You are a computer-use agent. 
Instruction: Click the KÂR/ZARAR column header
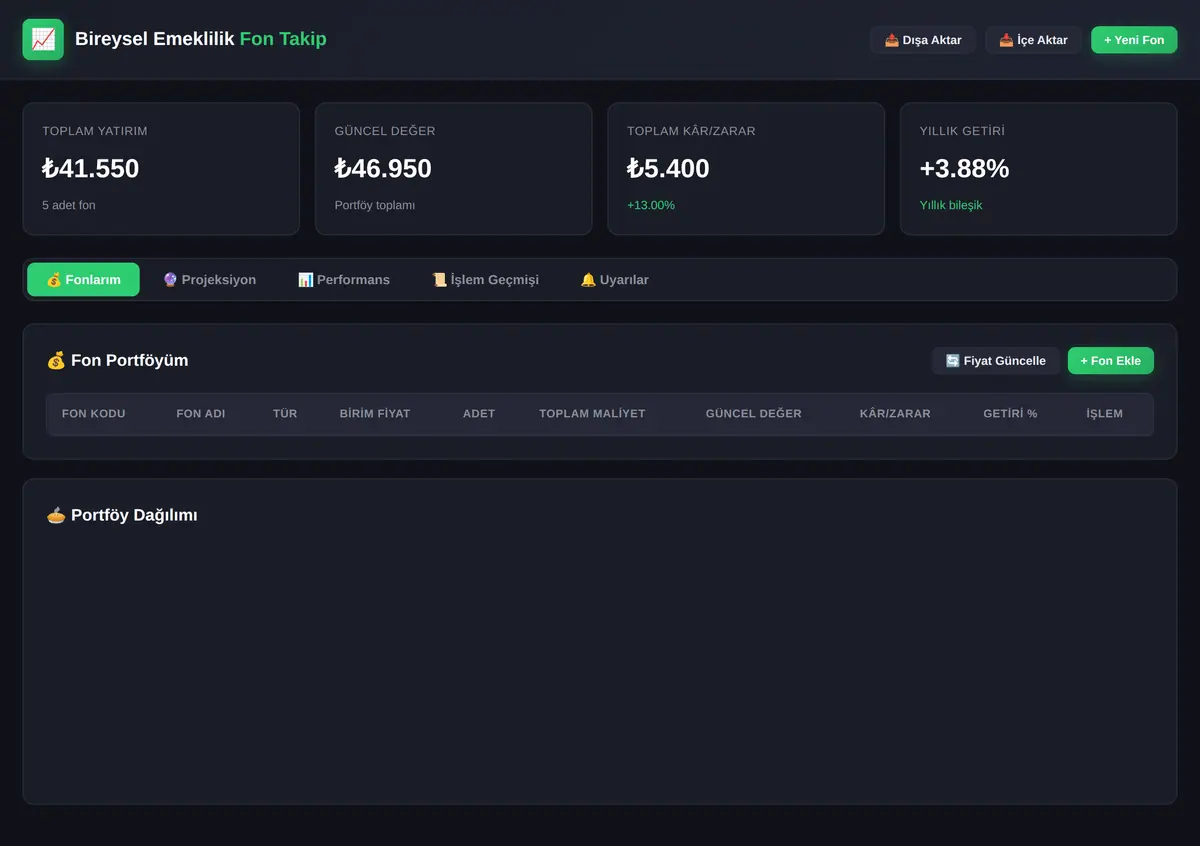(x=895, y=413)
